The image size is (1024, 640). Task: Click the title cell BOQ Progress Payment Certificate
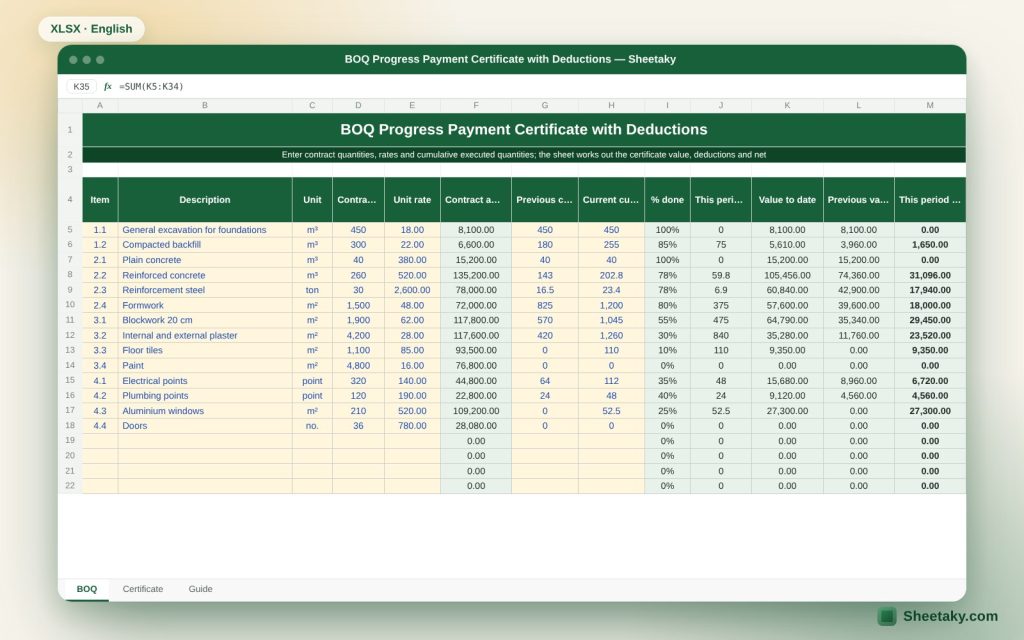click(524, 129)
